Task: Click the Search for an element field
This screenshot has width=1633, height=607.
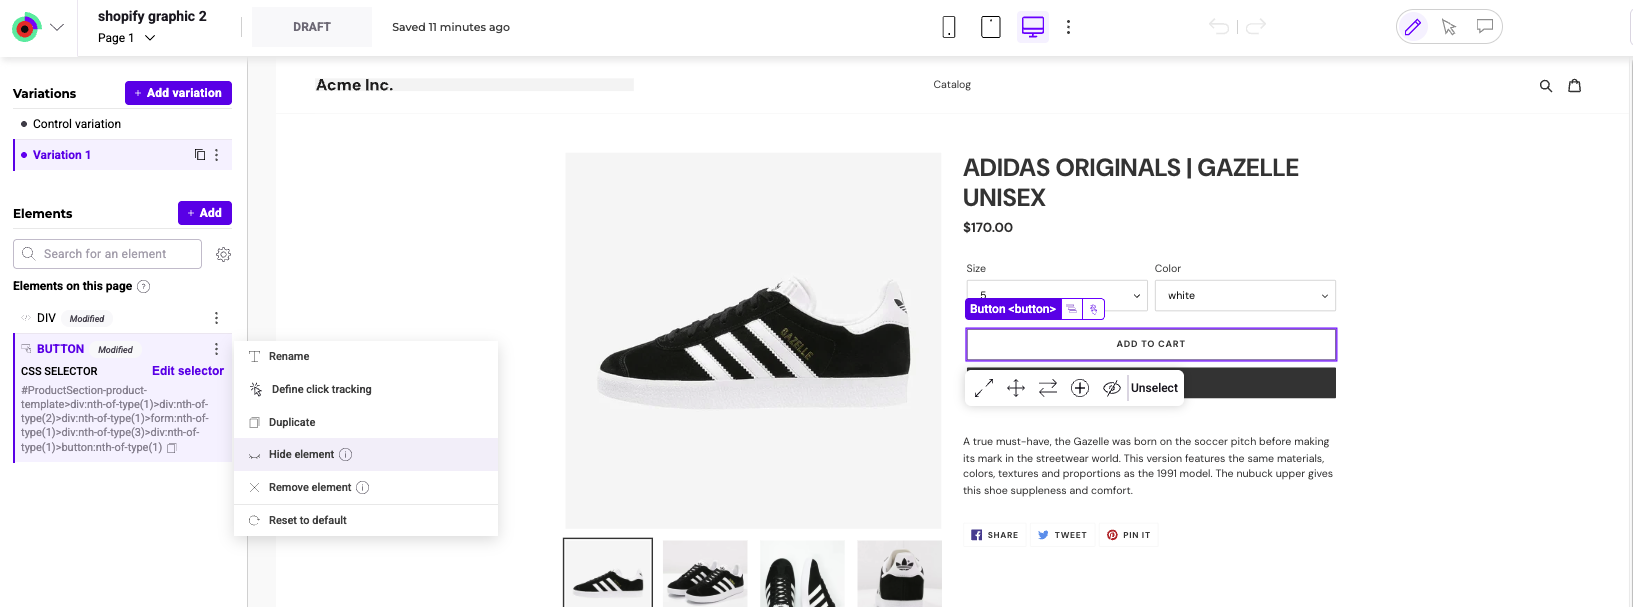Action: coord(108,254)
